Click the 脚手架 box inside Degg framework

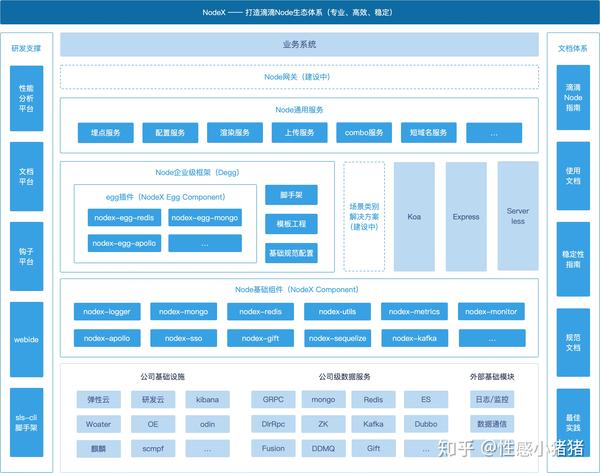point(291,195)
